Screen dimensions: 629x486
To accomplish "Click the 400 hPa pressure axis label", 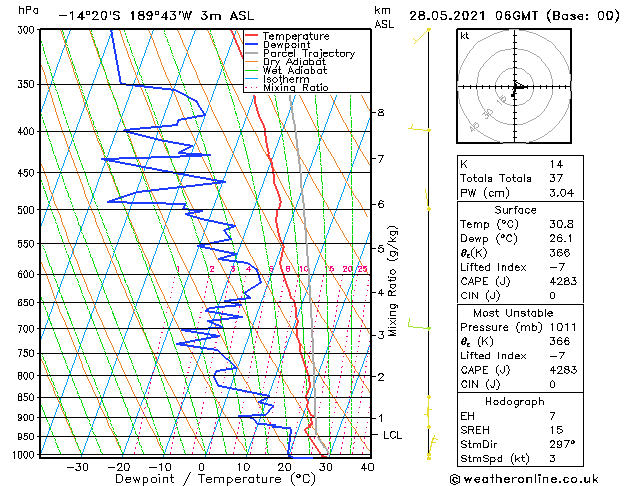I will (26, 132).
